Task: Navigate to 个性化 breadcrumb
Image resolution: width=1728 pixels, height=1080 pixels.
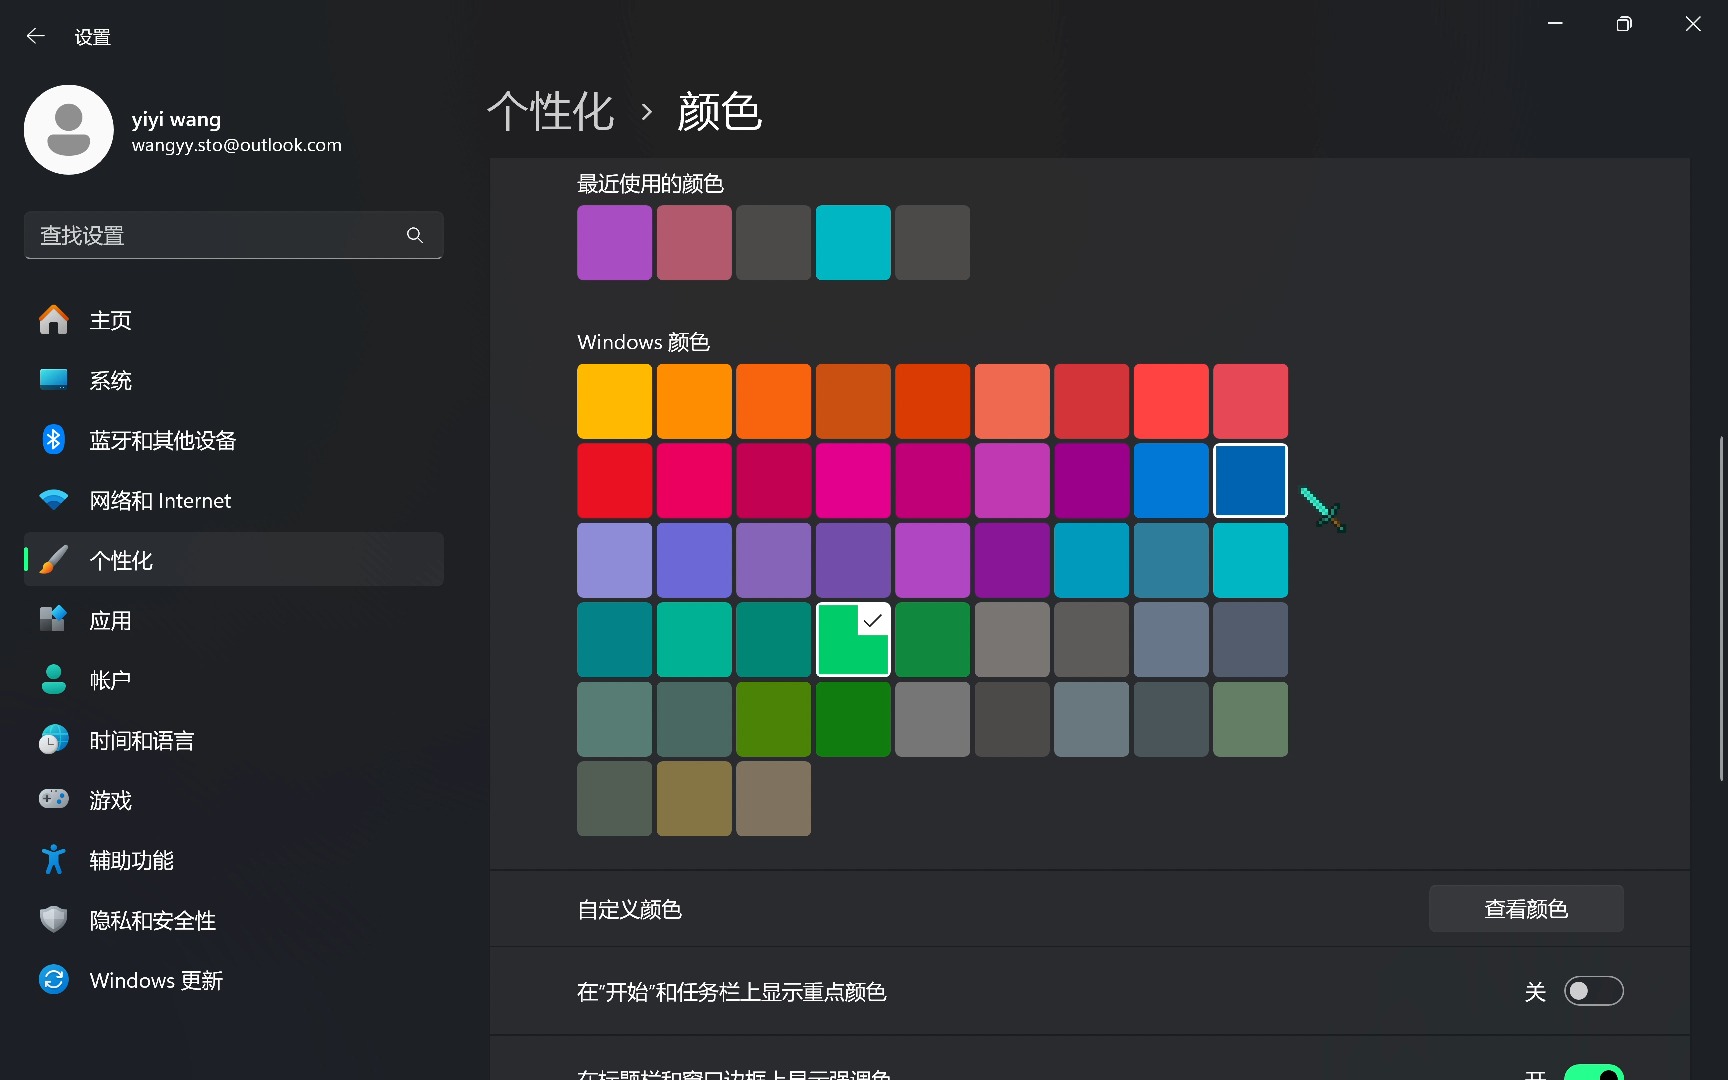Action: click(x=551, y=111)
